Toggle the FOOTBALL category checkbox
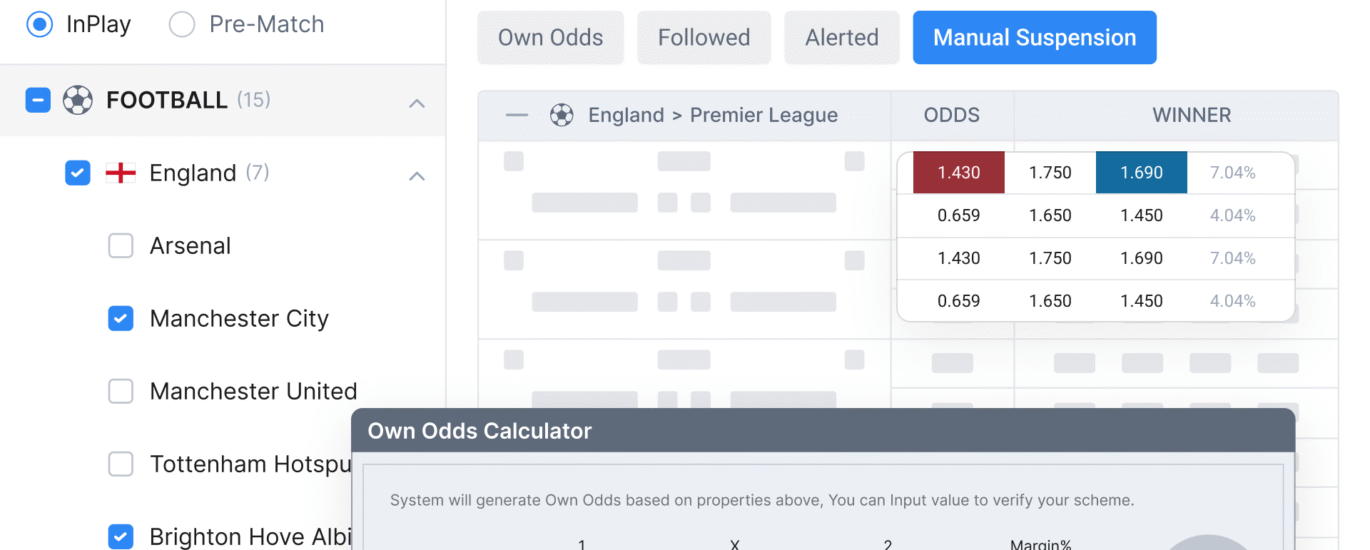Image resolution: width=1370 pixels, height=550 pixels. click(x=38, y=100)
